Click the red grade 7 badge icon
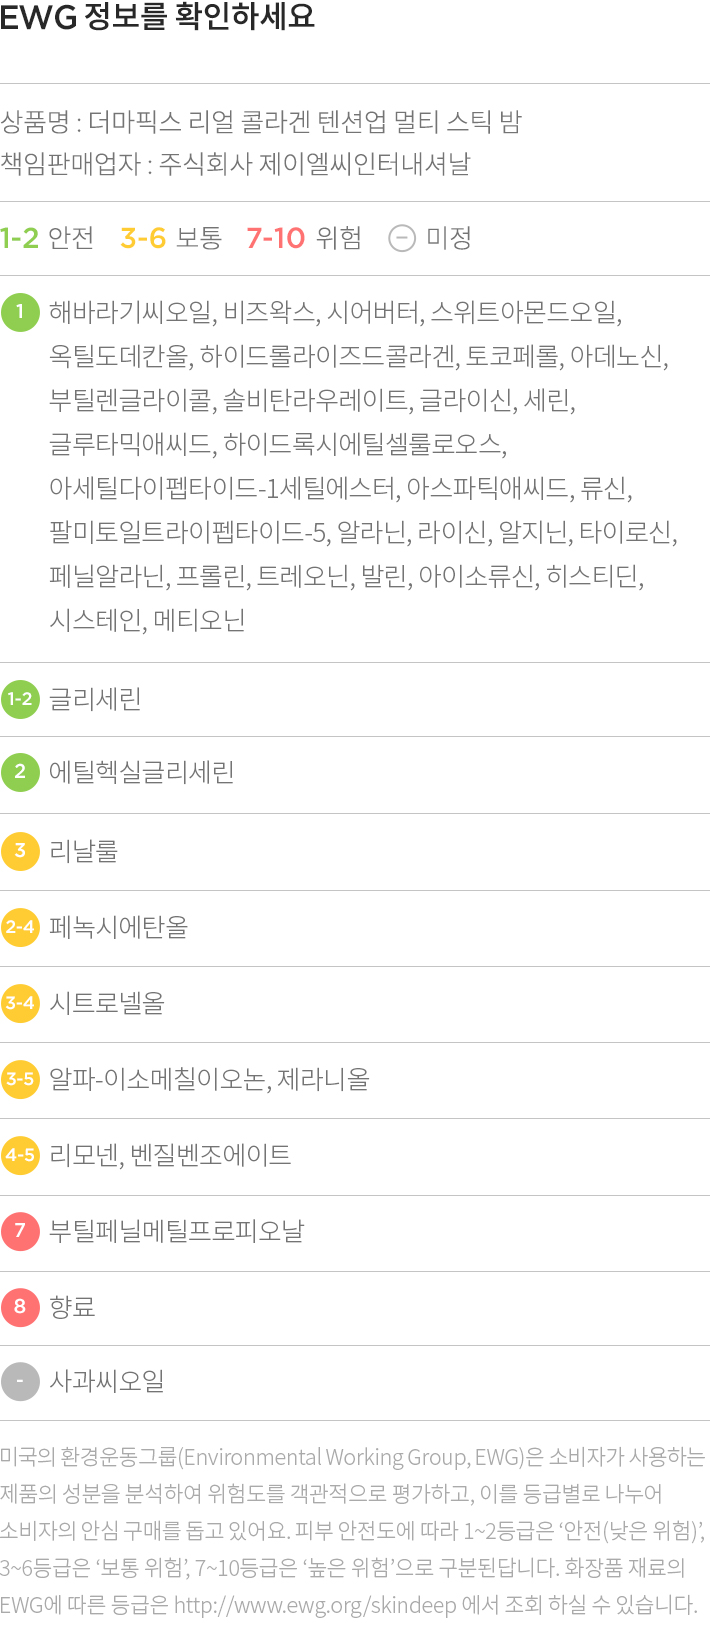Screen dimensions: 710x1625 pos(20,1230)
